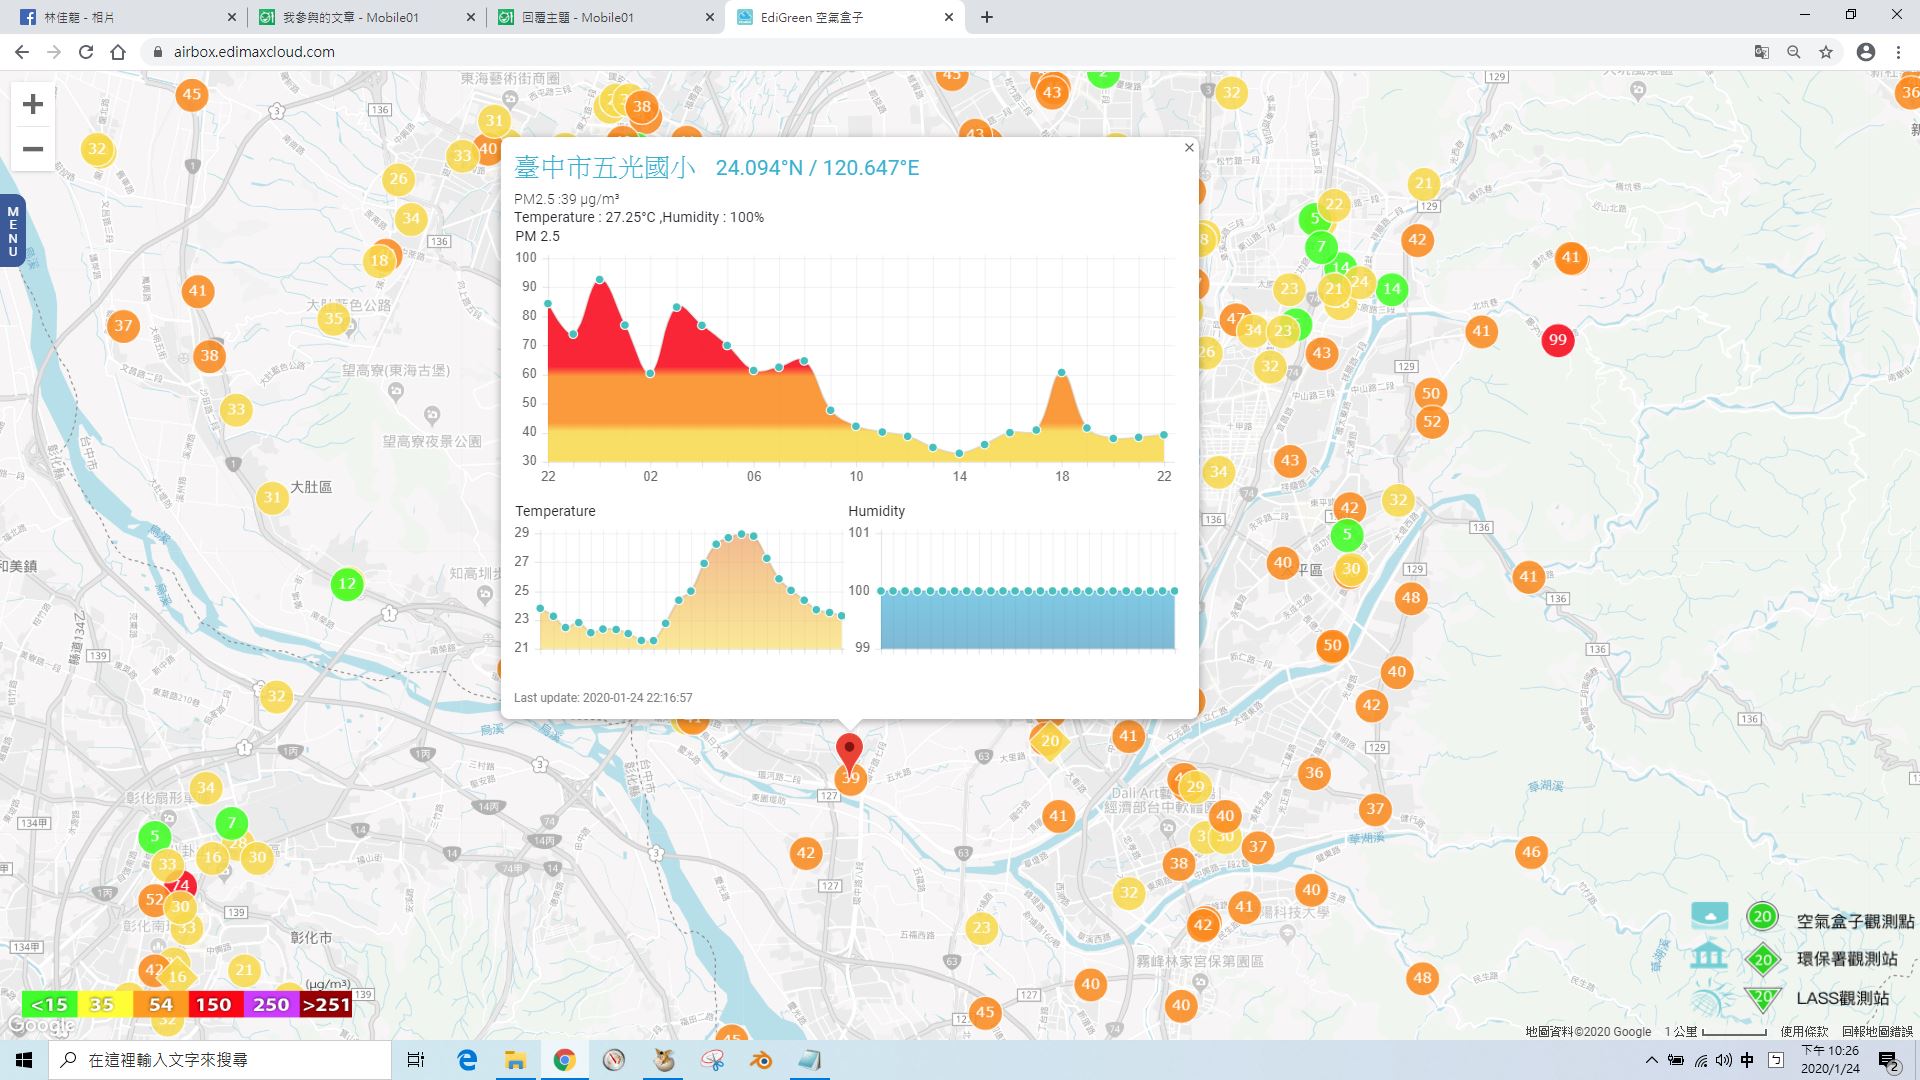Switch to 我參與的文章 - Mobile01 tab

[364, 17]
